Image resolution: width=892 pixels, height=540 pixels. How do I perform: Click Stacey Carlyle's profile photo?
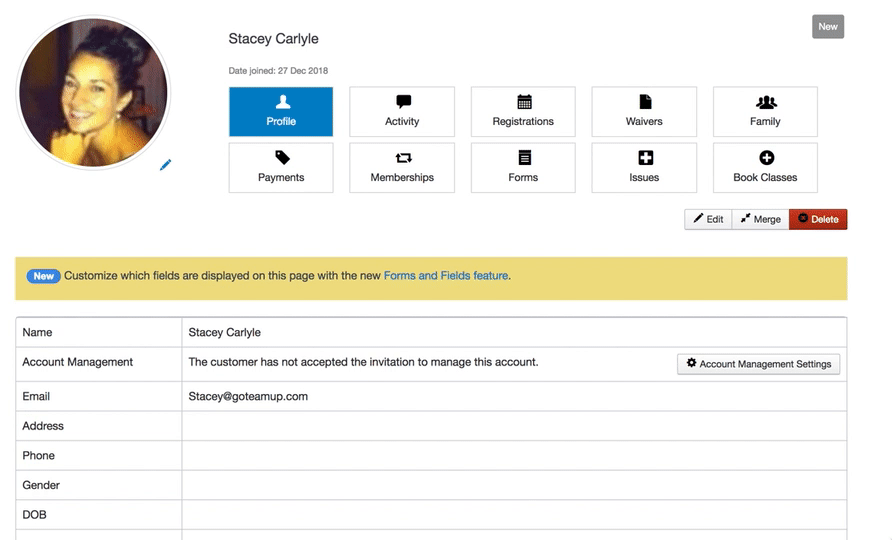click(94, 93)
